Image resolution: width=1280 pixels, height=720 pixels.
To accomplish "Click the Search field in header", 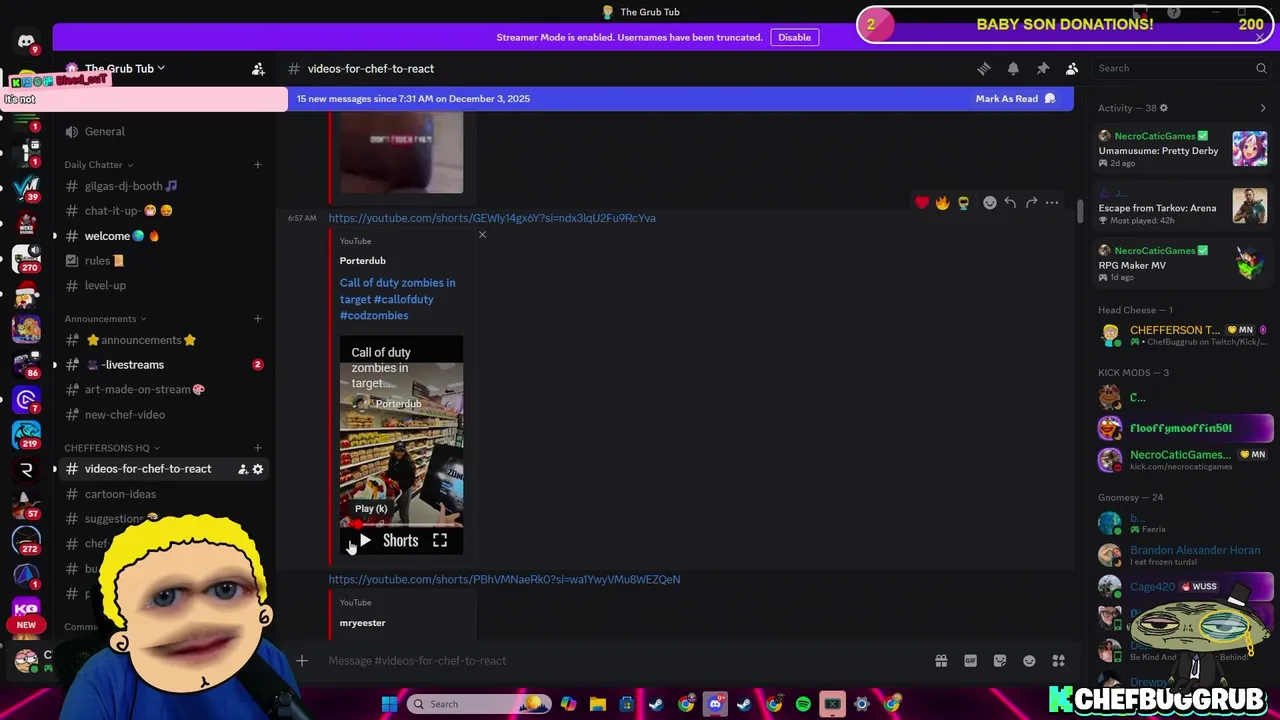I will click(1182, 68).
